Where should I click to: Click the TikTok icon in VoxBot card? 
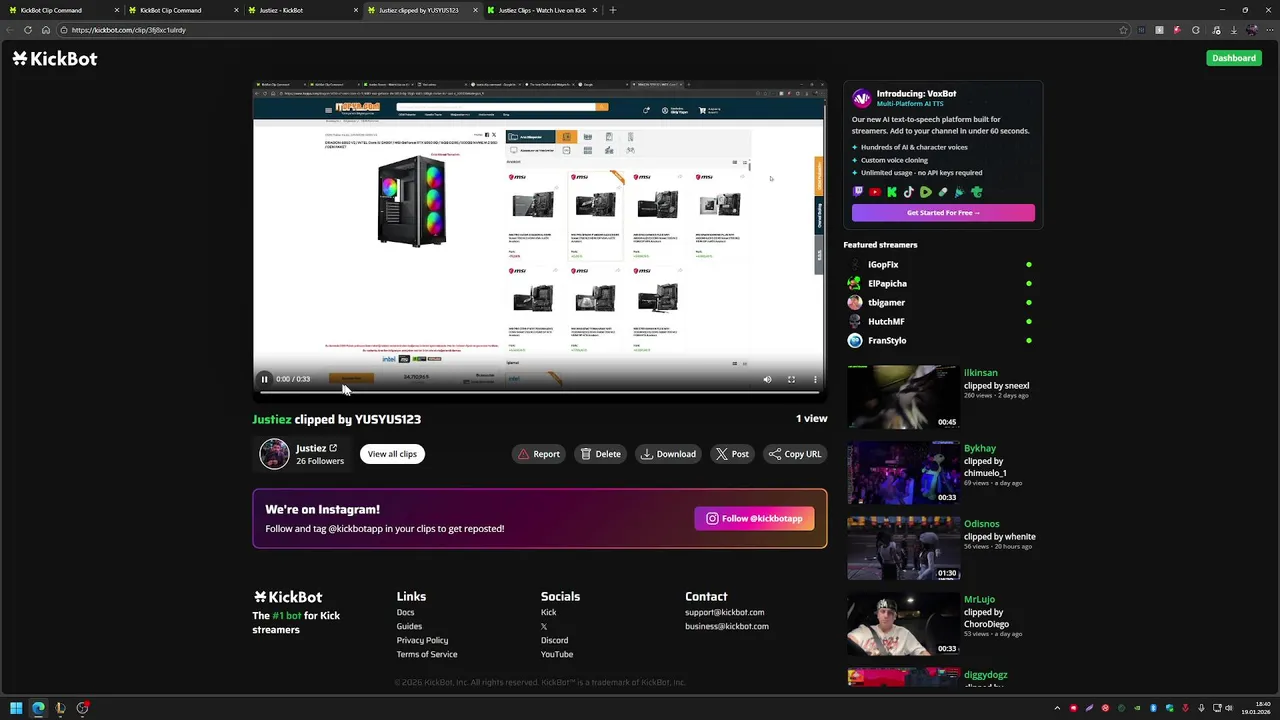(909, 192)
